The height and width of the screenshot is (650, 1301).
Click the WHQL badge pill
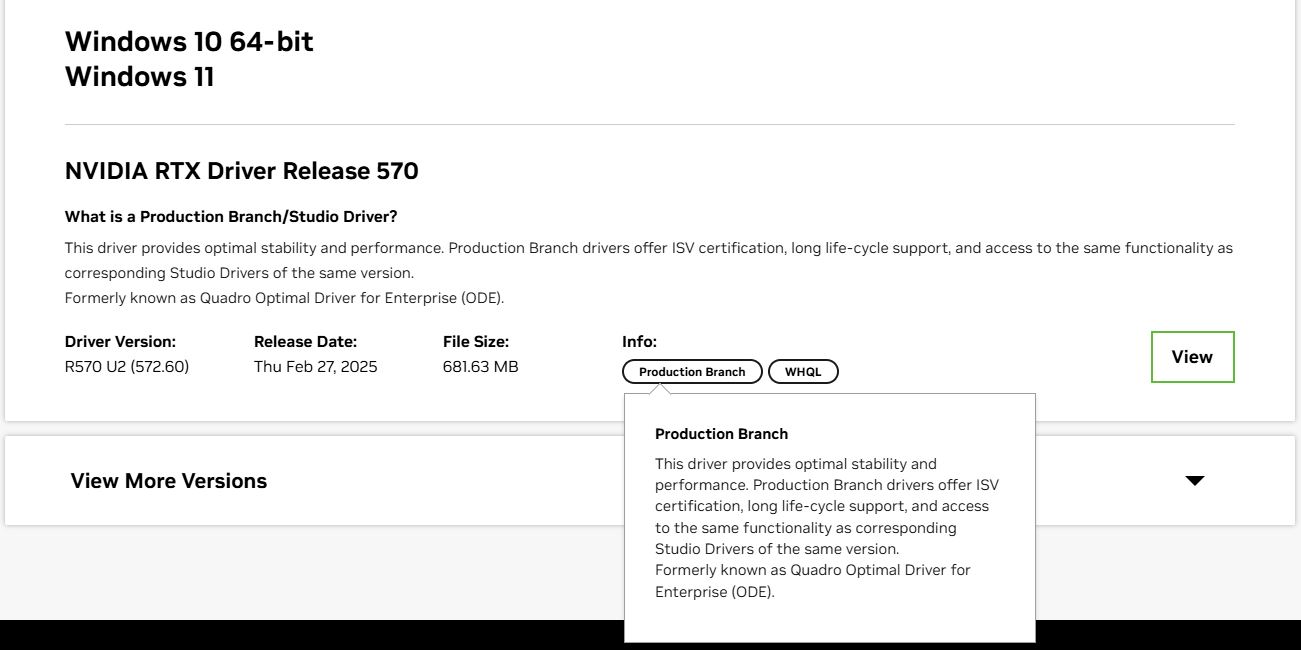pos(803,372)
